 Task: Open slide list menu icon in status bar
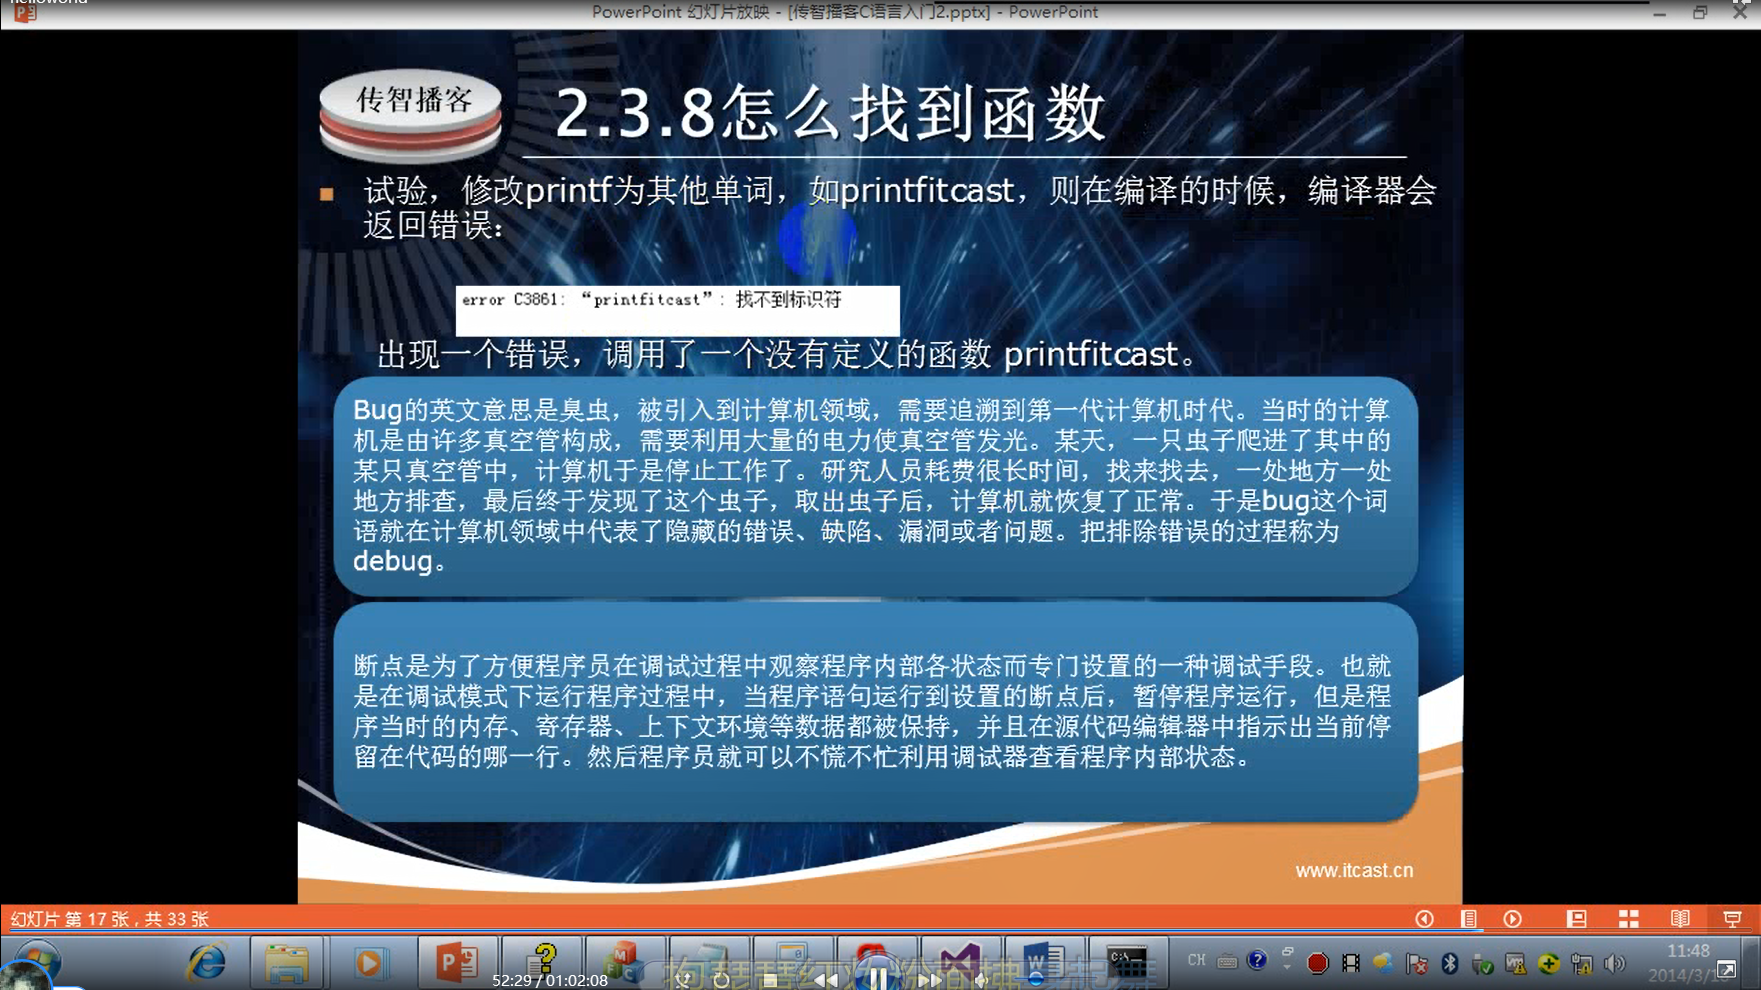click(1468, 918)
